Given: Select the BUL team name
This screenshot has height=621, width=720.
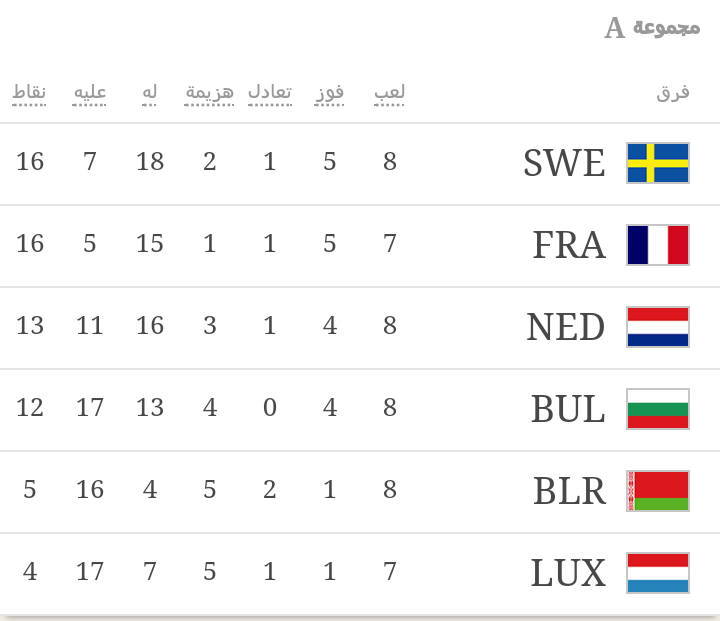Looking at the screenshot, I should (567, 409).
